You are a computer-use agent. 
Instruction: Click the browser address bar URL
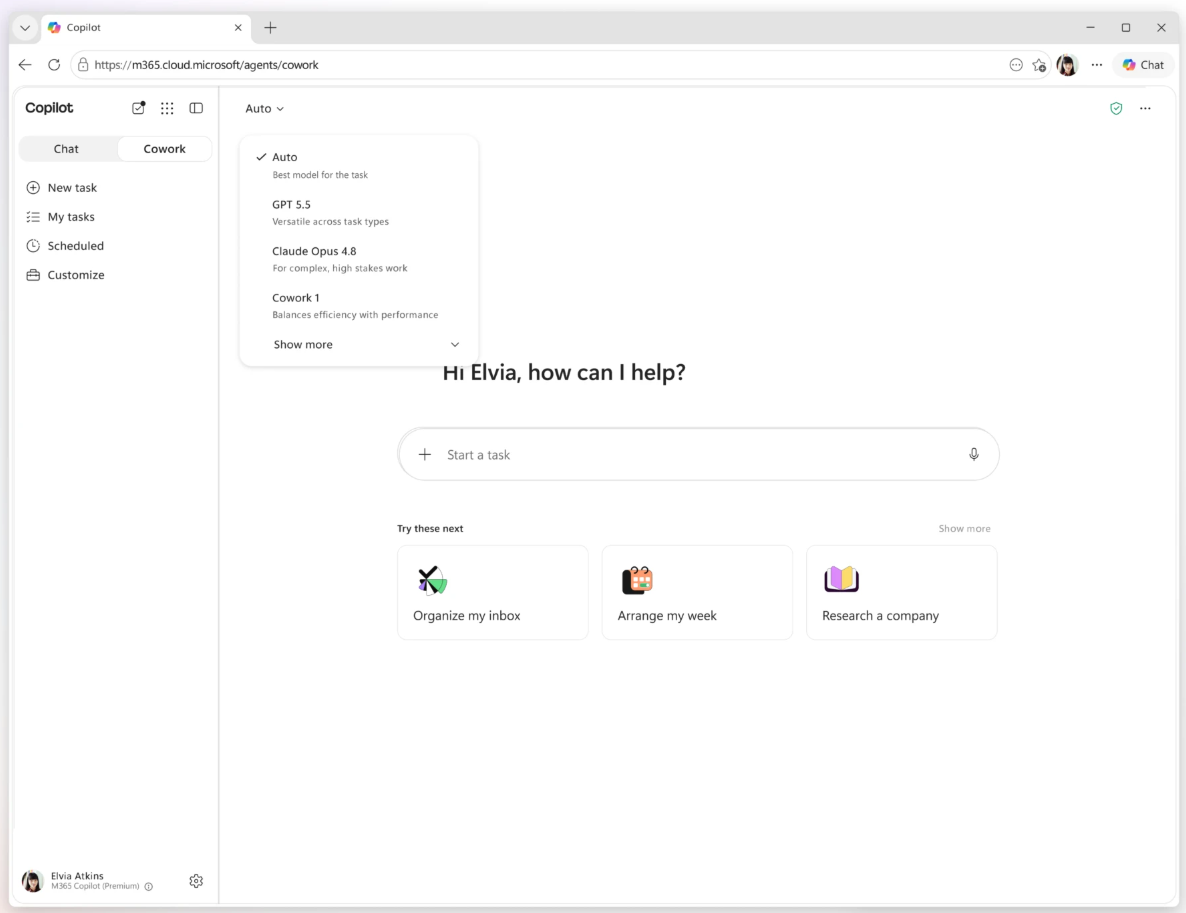[x=206, y=65]
